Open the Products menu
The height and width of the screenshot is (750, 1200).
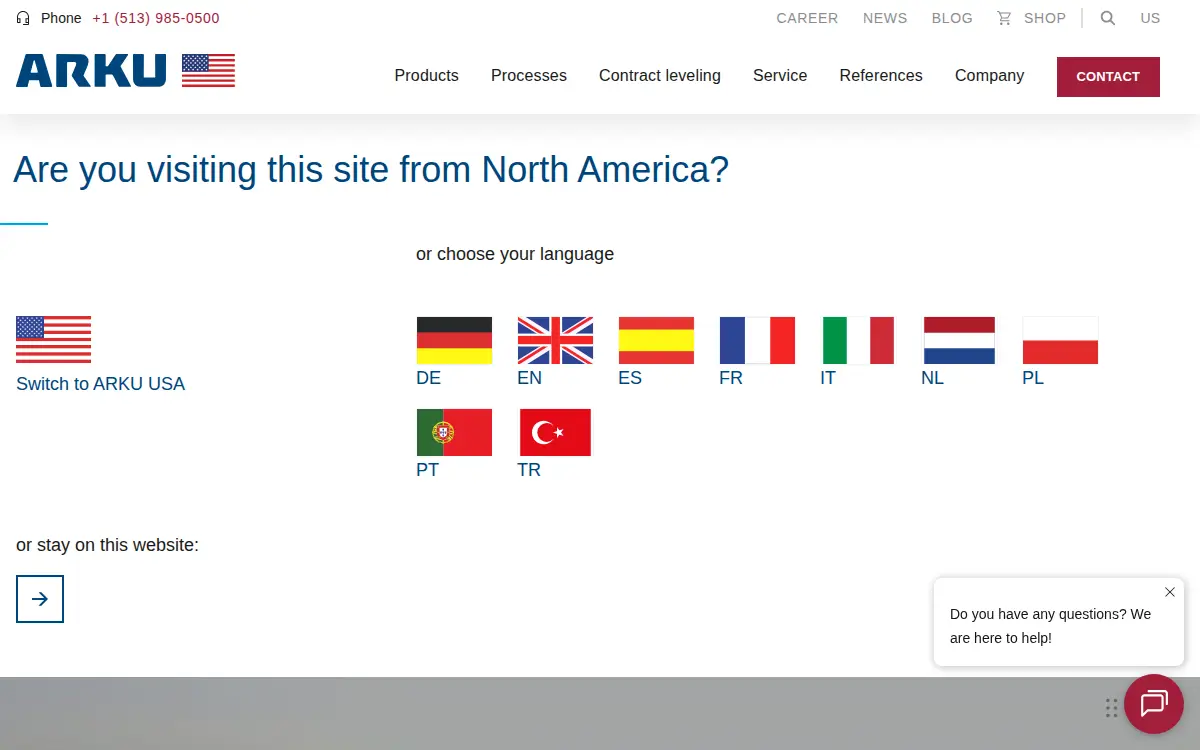point(427,76)
